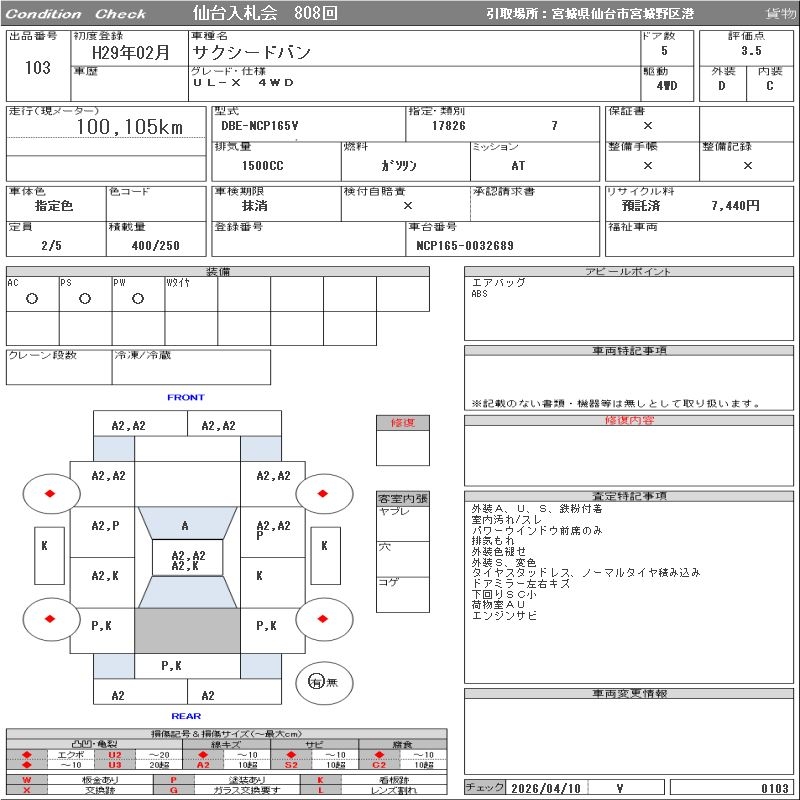This screenshot has width=800, height=800.
Task: Select the spare tire 有/無 indicator circle
Action: (x=318, y=681)
